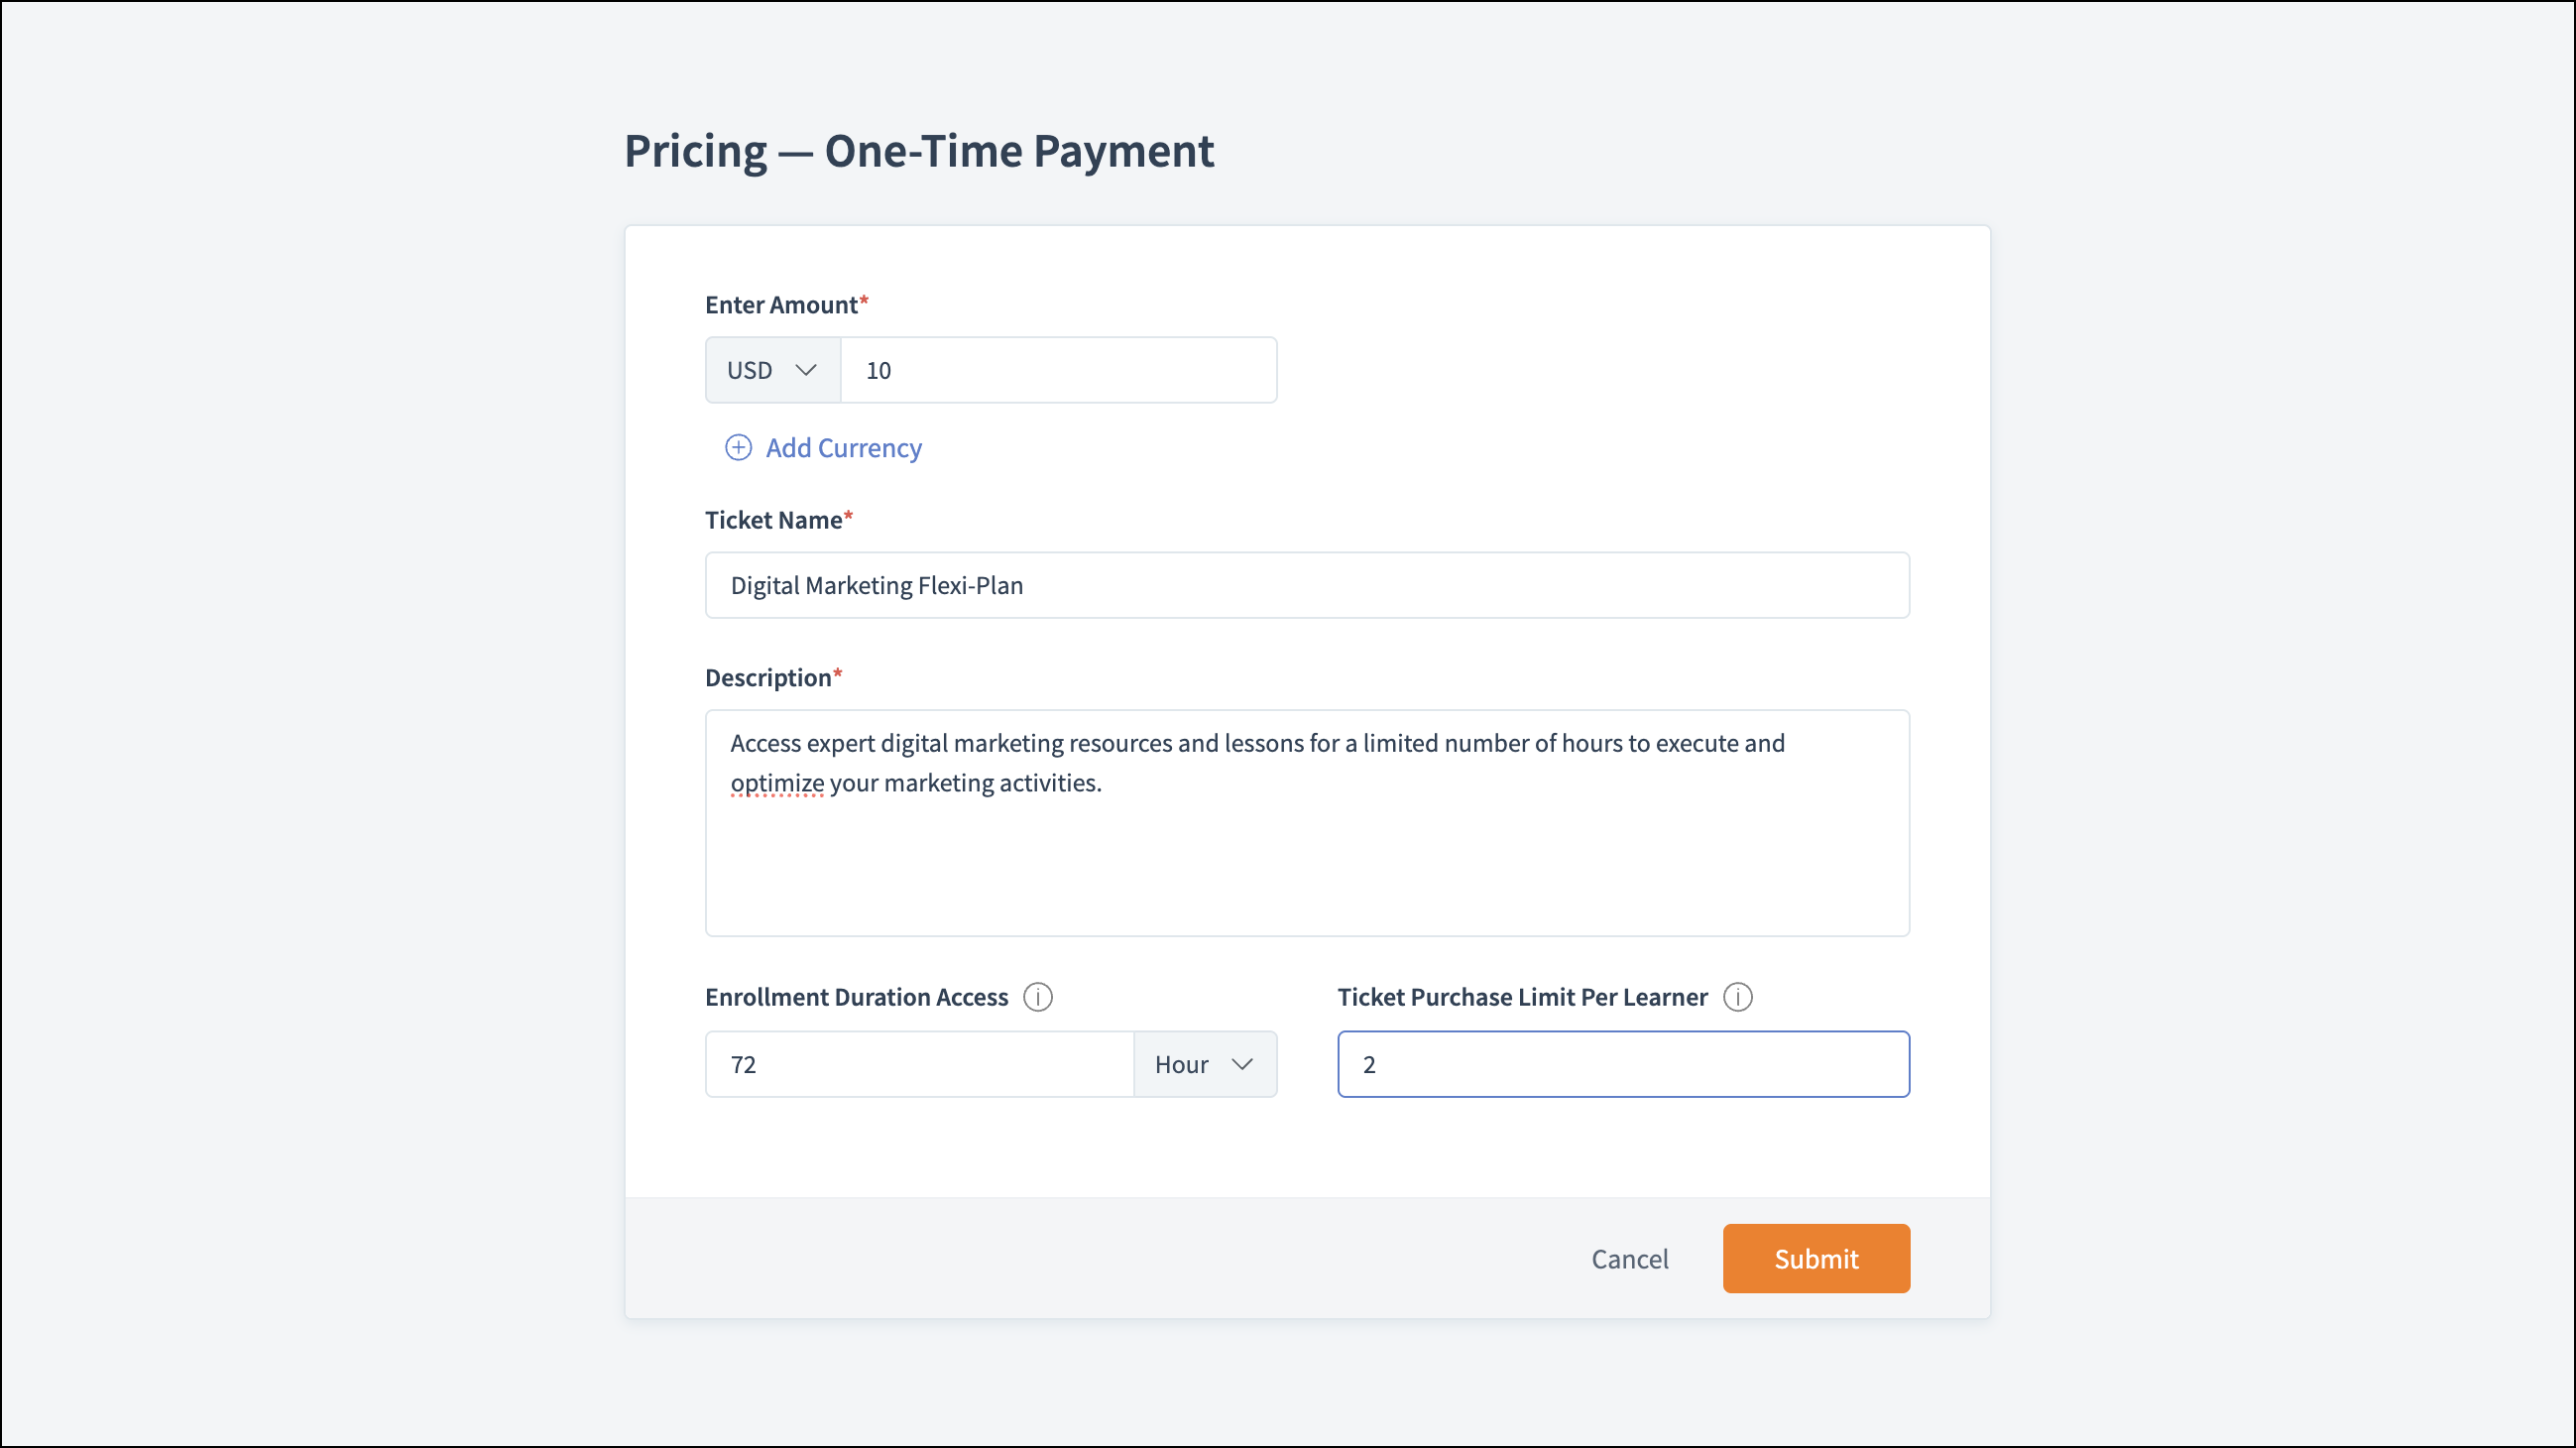Image resolution: width=2576 pixels, height=1448 pixels.
Task: Click the plus icon beside Add Currency
Action: tap(738, 448)
